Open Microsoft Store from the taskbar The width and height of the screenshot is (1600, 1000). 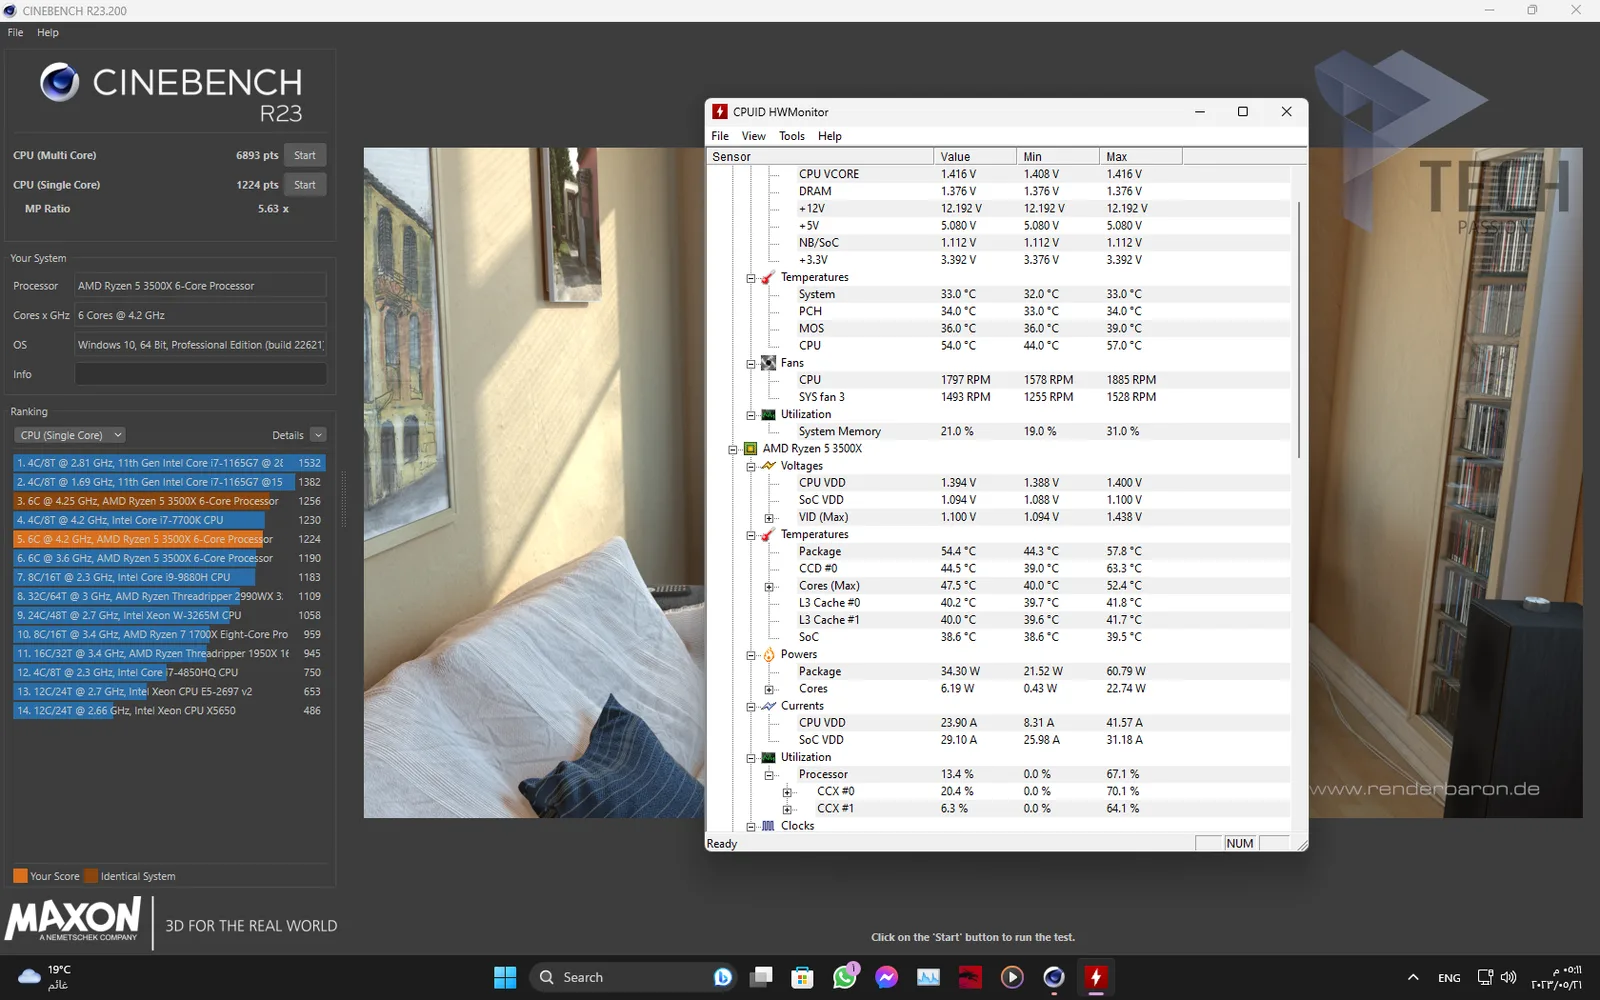803,977
